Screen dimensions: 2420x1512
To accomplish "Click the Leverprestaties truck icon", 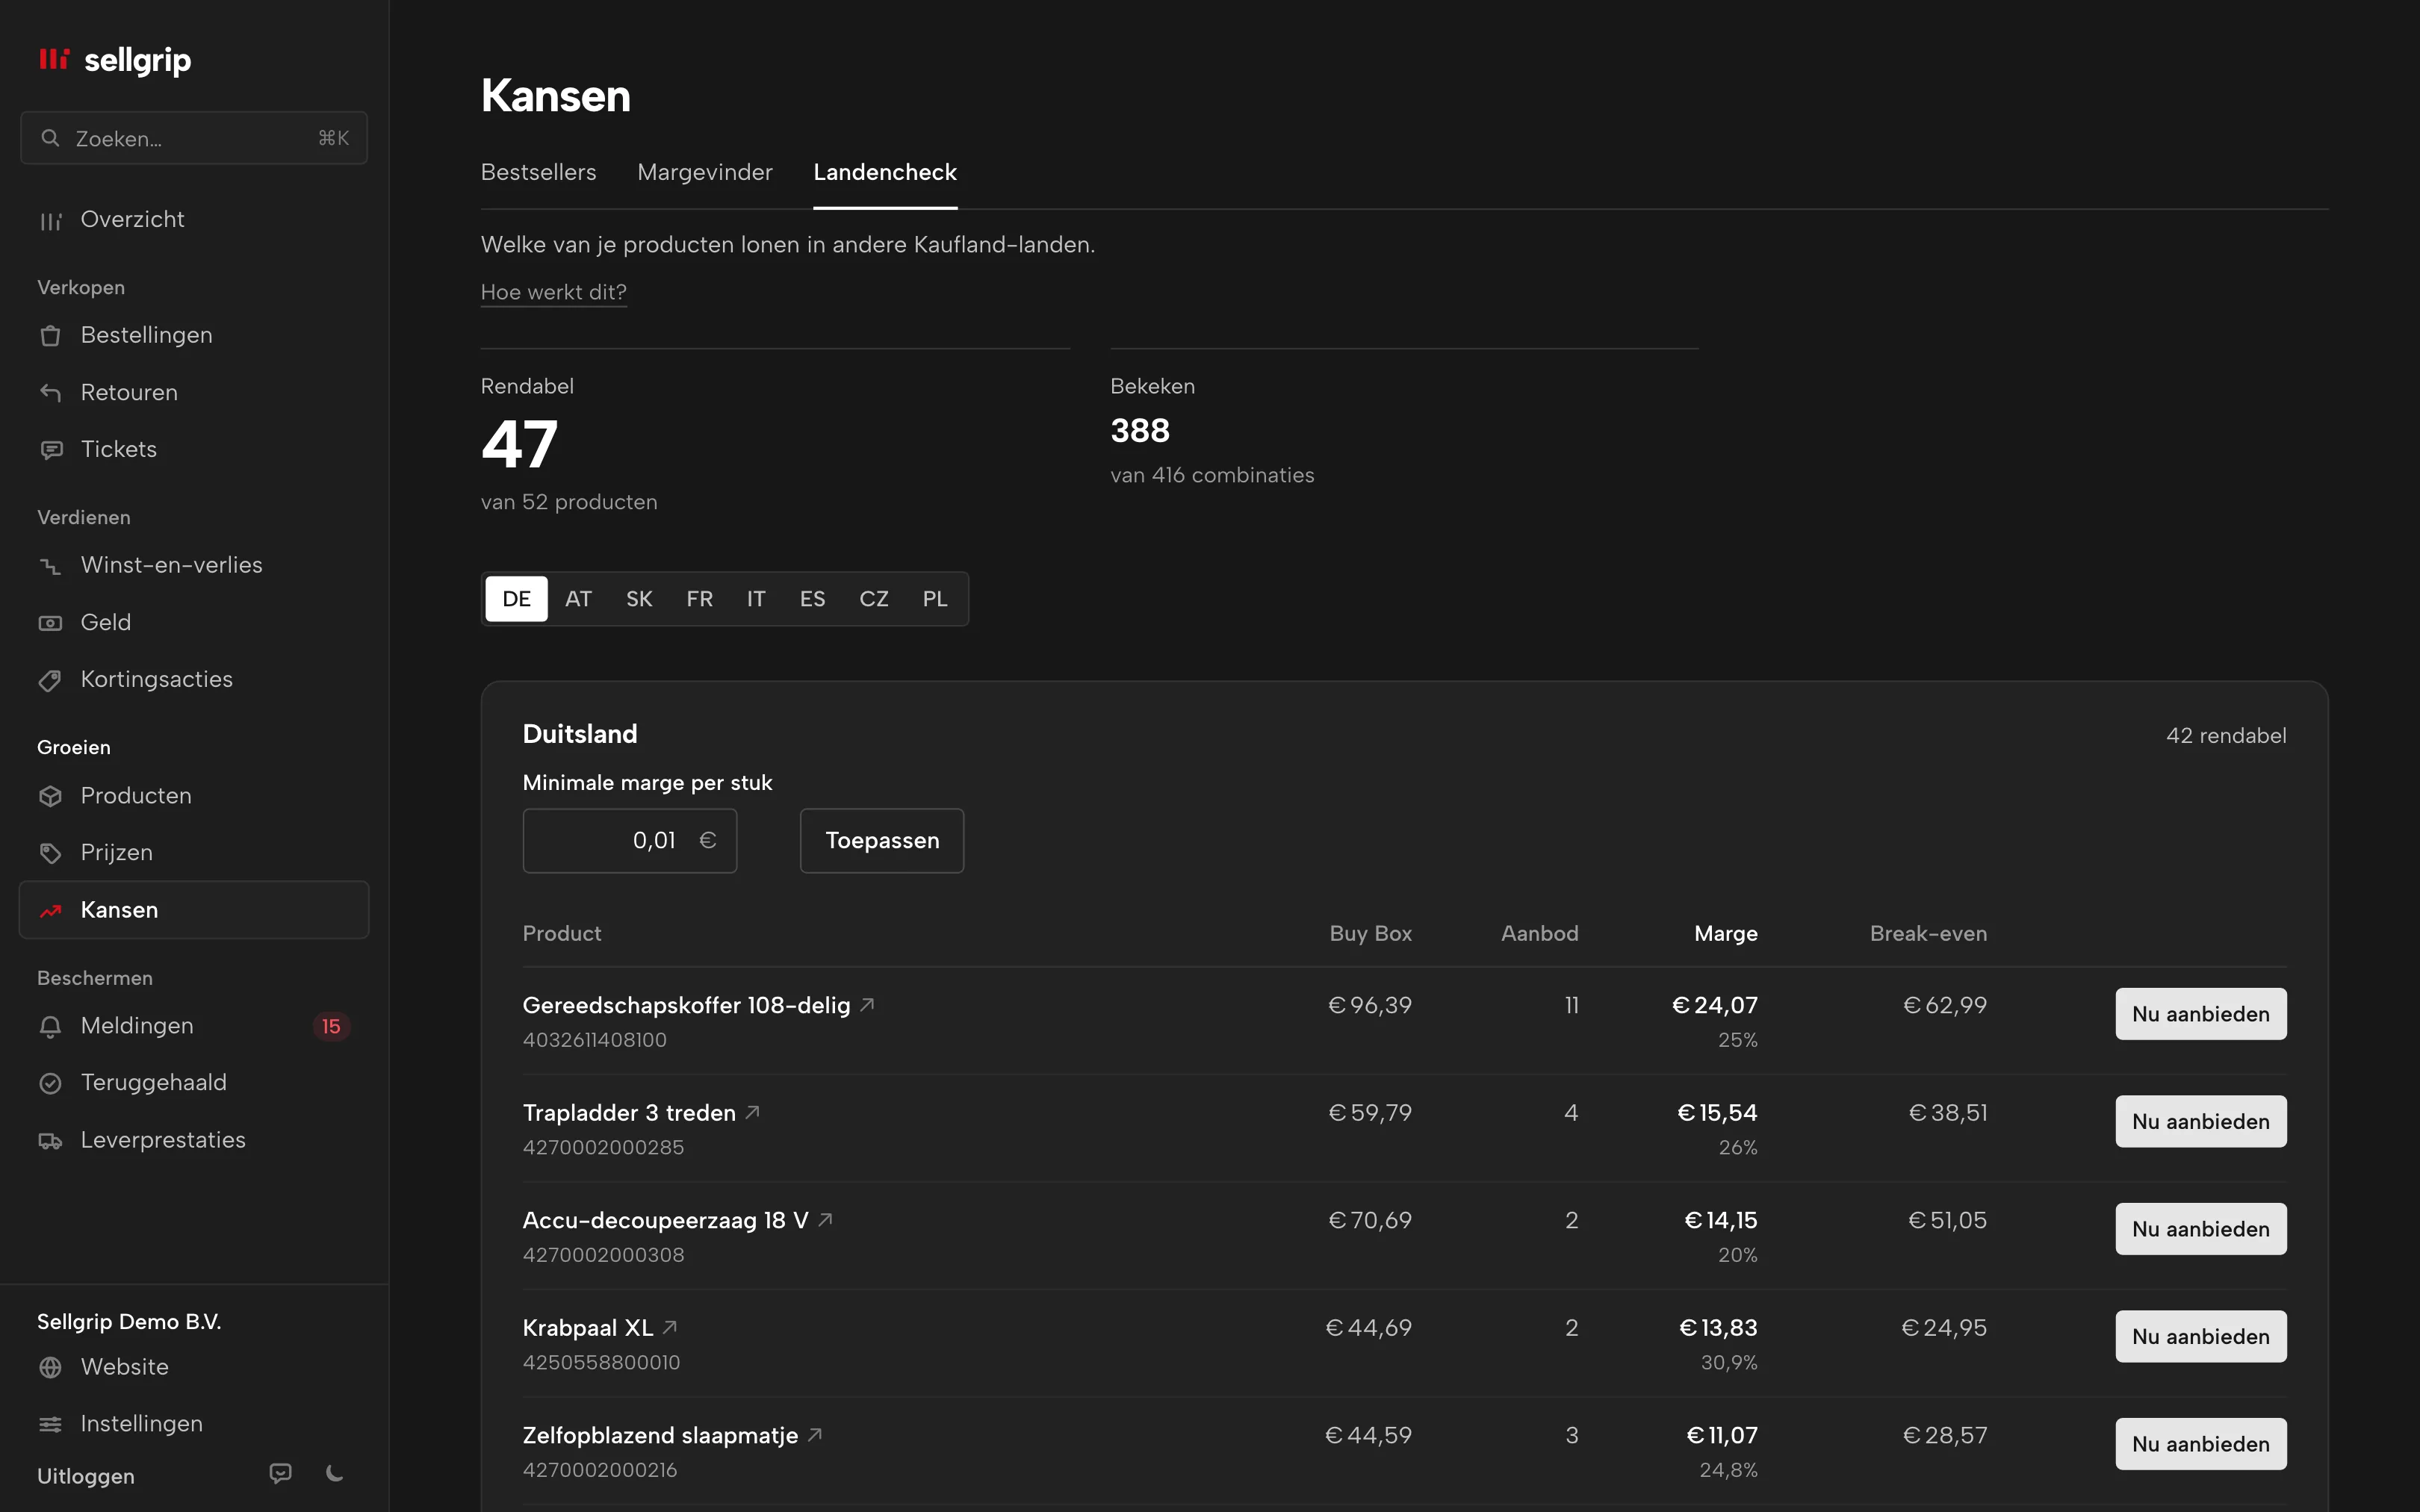I will (x=50, y=1141).
